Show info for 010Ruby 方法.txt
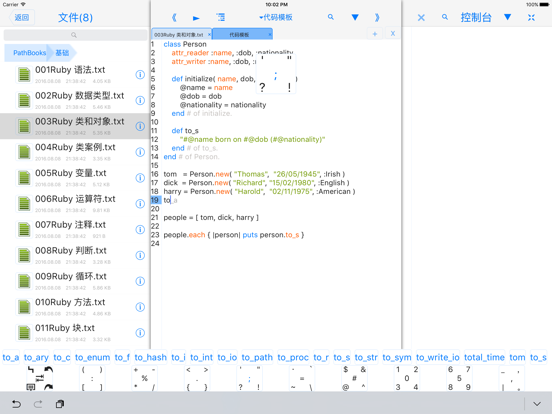Screen dimensions: 552x414 click(x=140, y=307)
